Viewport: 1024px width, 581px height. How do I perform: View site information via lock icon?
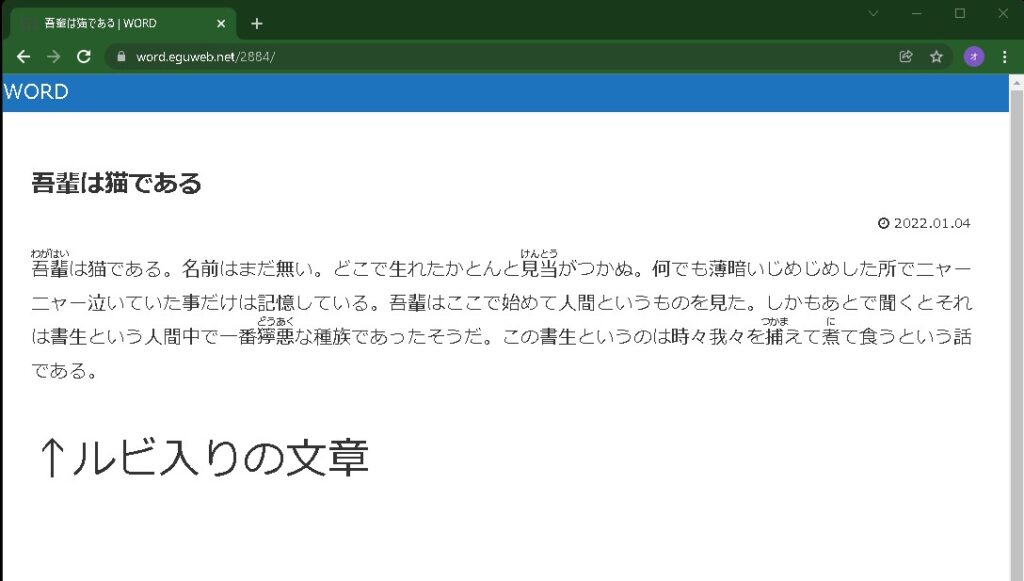122,57
